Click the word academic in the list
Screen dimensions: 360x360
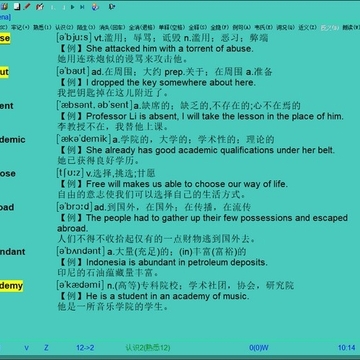tap(13, 139)
